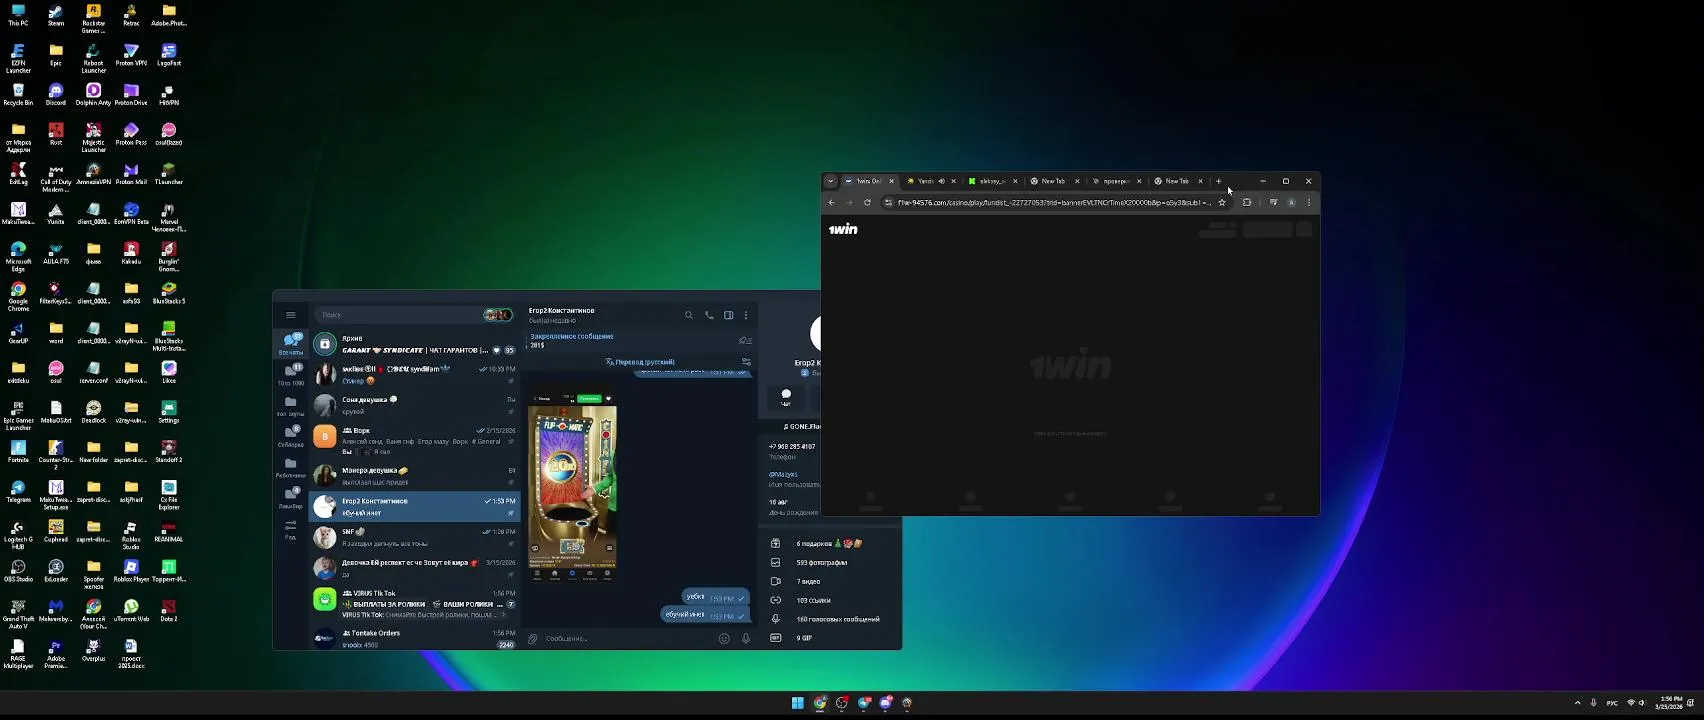Attach a file with the paperclip icon
The width and height of the screenshot is (1704, 720).
[x=533, y=638]
